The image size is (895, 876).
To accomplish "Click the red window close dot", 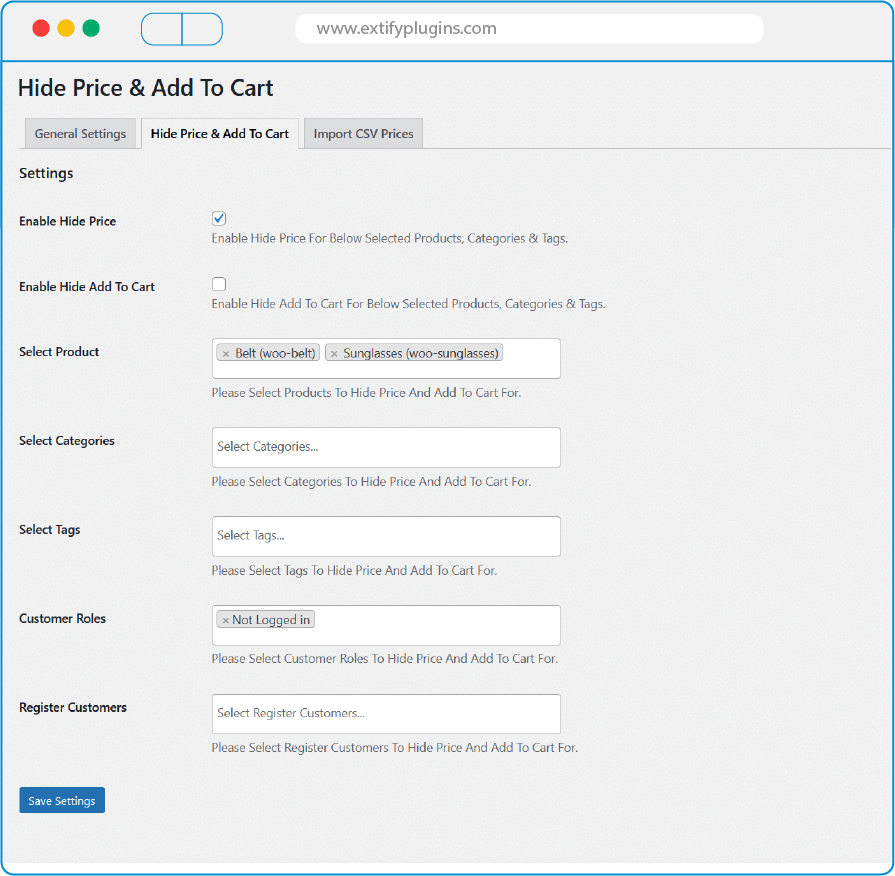I will pyautogui.click(x=41, y=28).
